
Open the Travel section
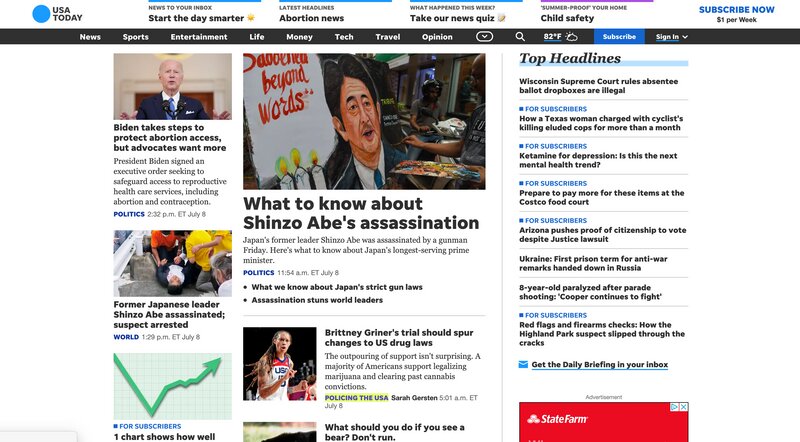[388, 37]
